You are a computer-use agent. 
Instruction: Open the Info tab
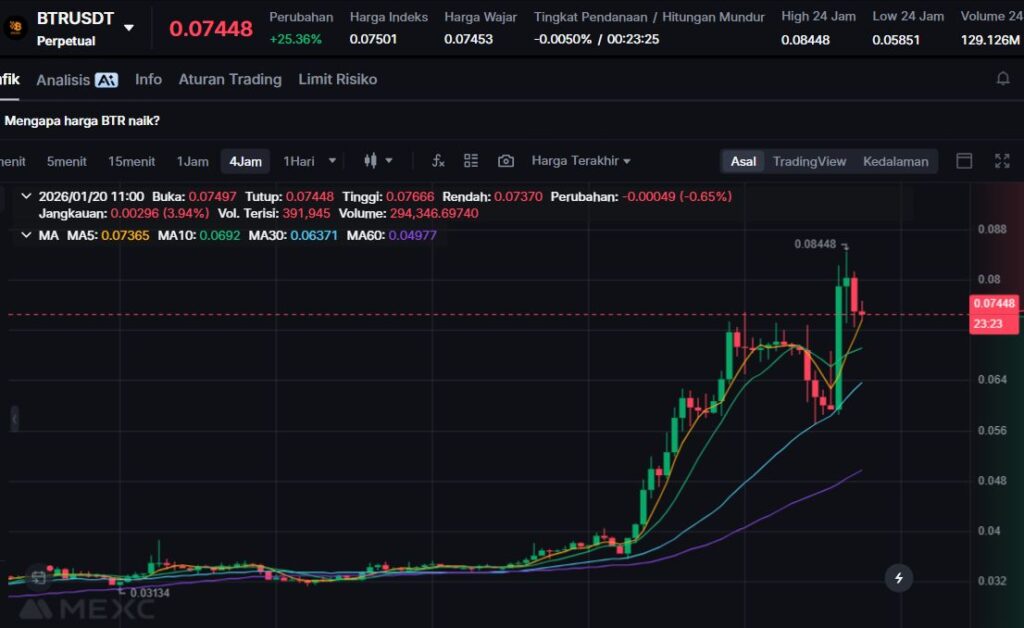pos(148,79)
